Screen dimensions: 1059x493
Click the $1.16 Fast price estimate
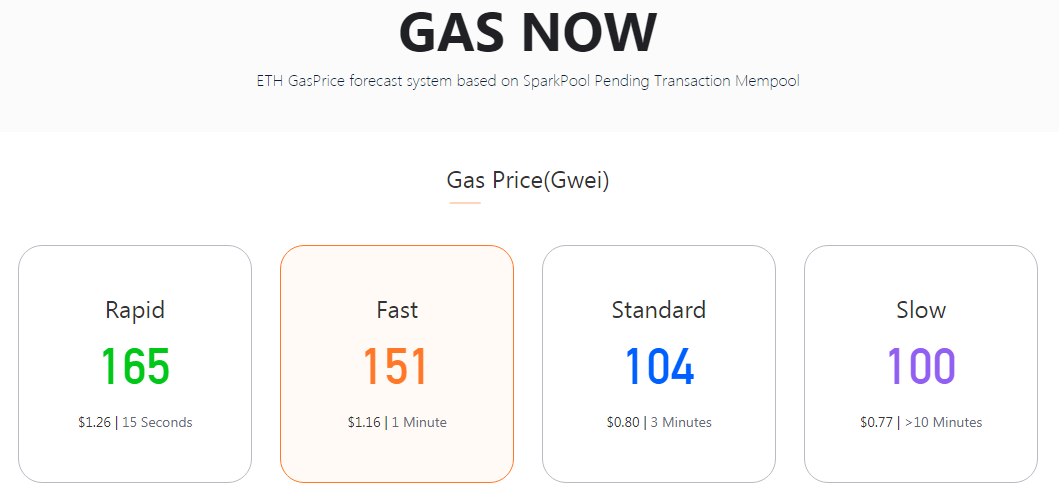pyautogui.click(x=364, y=422)
